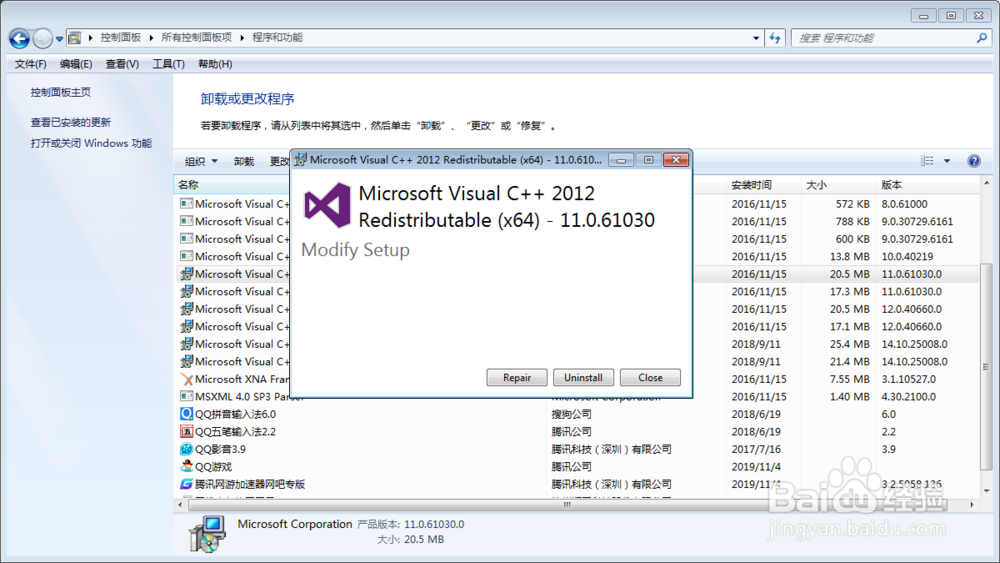Open the 文件(F) menu

31,64
